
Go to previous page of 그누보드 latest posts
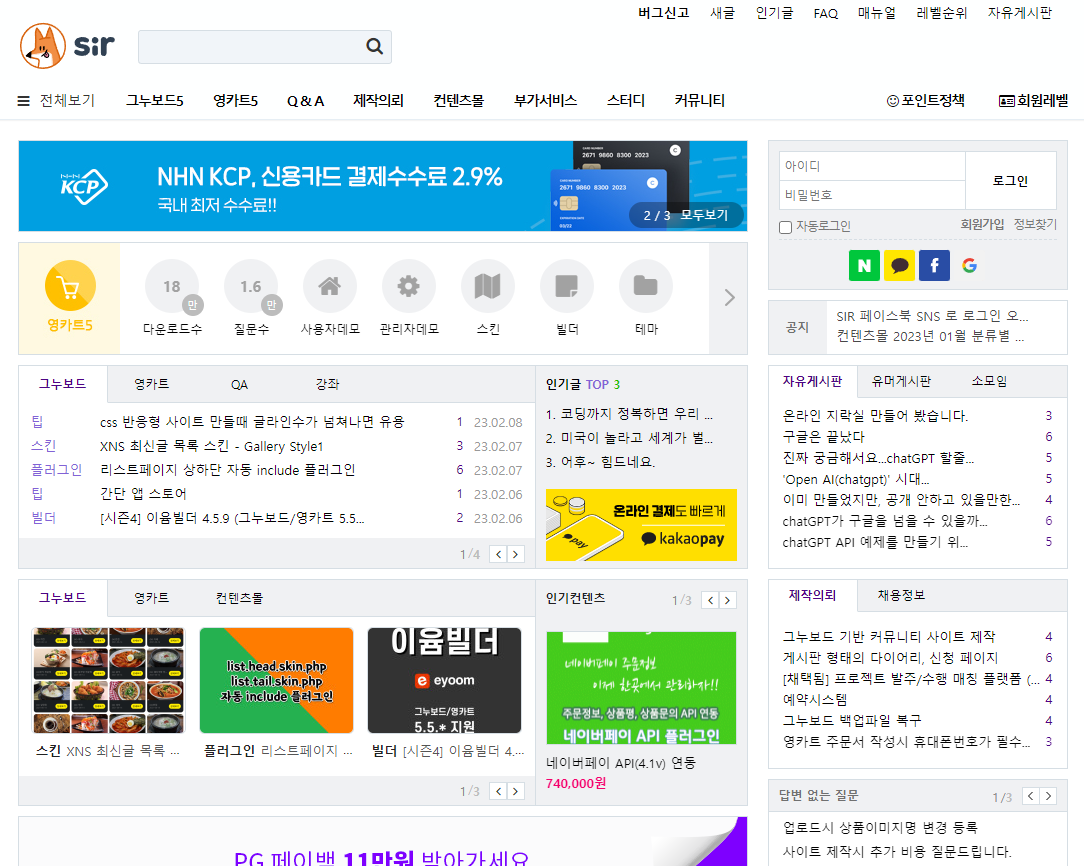pyautogui.click(x=498, y=554)
